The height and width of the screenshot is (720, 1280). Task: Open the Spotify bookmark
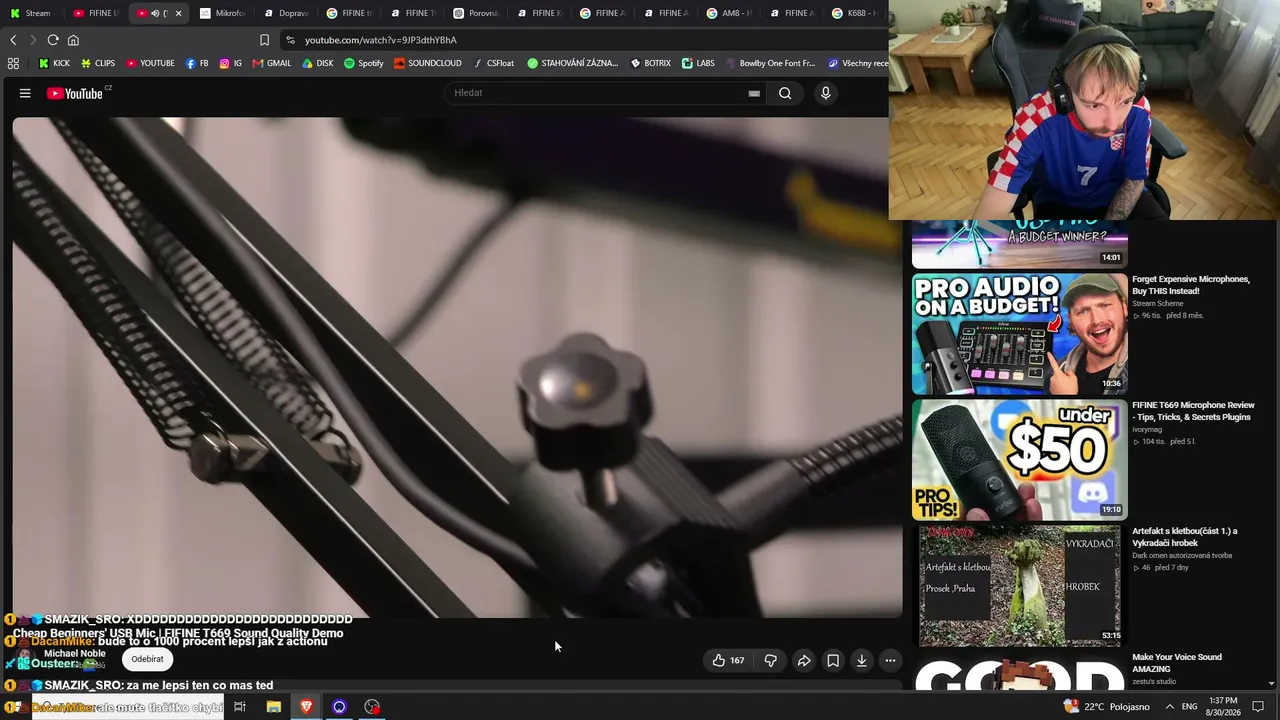click(364, 63)
